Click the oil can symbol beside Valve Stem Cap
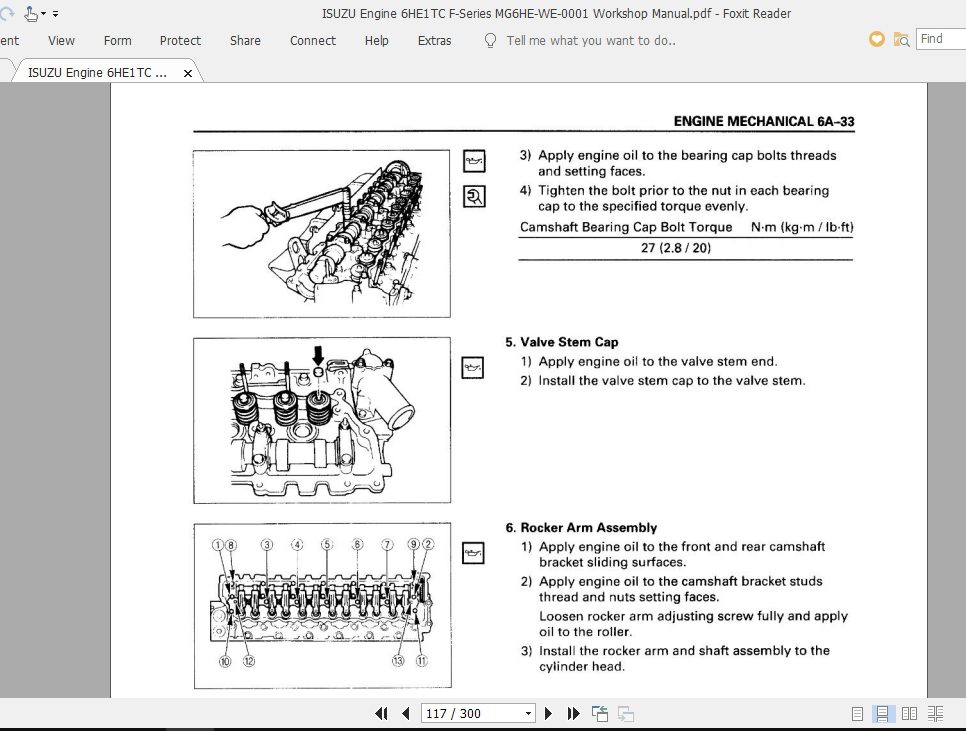The width and height of the screenshot is (966, 731). (x=473, y=368)
